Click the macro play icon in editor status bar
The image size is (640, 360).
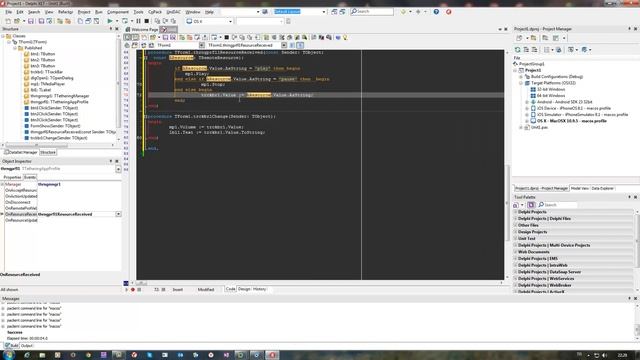coord(126,289)
